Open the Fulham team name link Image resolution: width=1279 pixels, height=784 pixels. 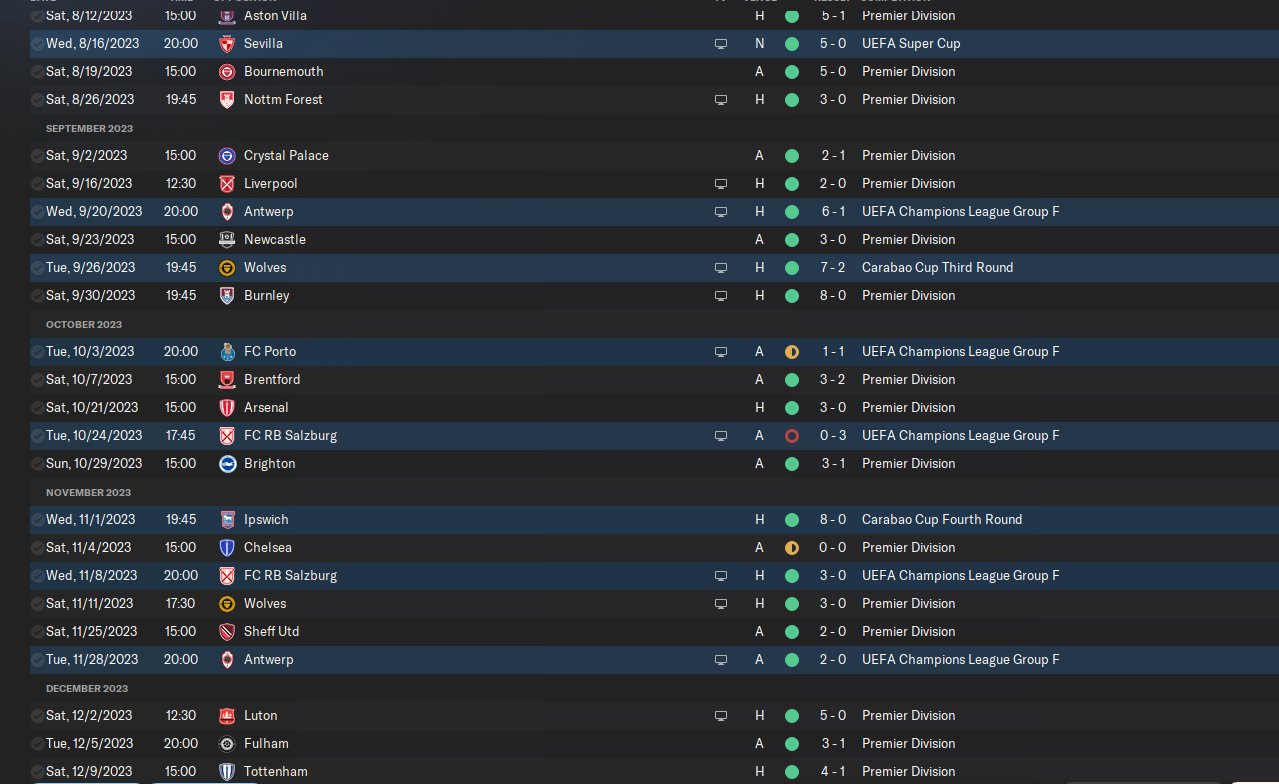pyautogui.click(x=266, y=744)
